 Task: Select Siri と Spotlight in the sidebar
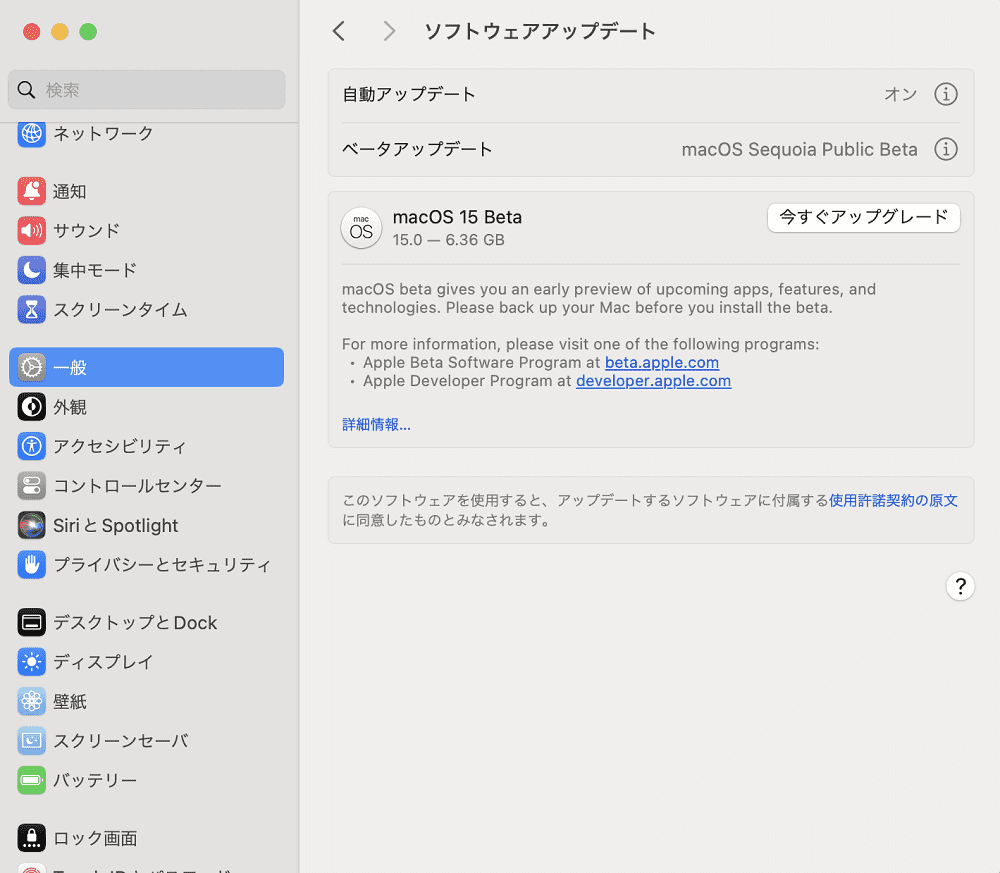pos(147,525)
